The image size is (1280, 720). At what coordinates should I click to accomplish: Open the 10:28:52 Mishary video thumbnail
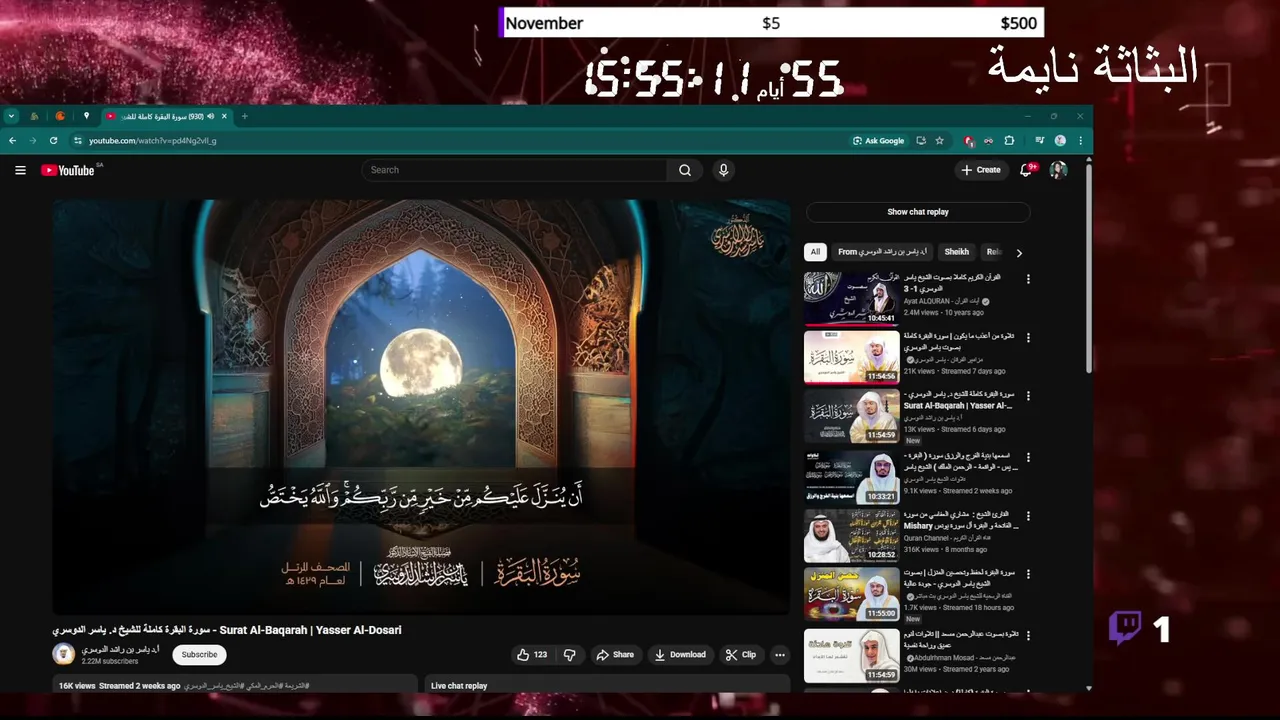pos(851,535)
